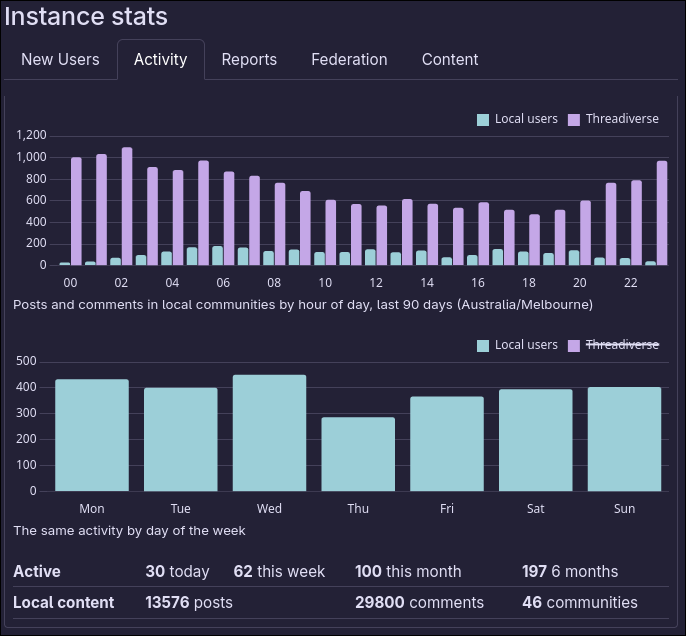Click the Wed bar in weekday chart
Image resolution: width=686 pixels, height=636 pixels.
point(270,433)
